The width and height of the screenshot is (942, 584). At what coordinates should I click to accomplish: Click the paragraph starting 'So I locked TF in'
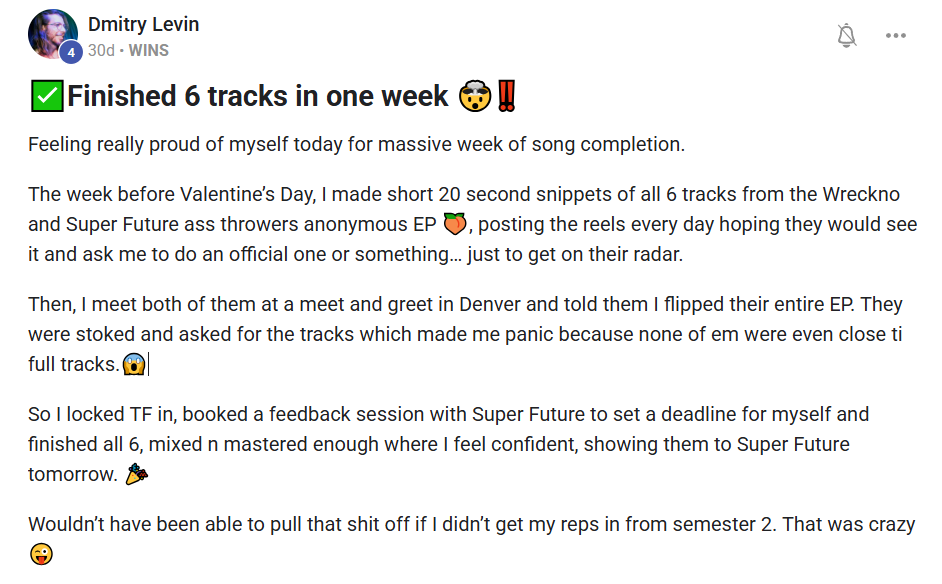[x=448, y=444]
